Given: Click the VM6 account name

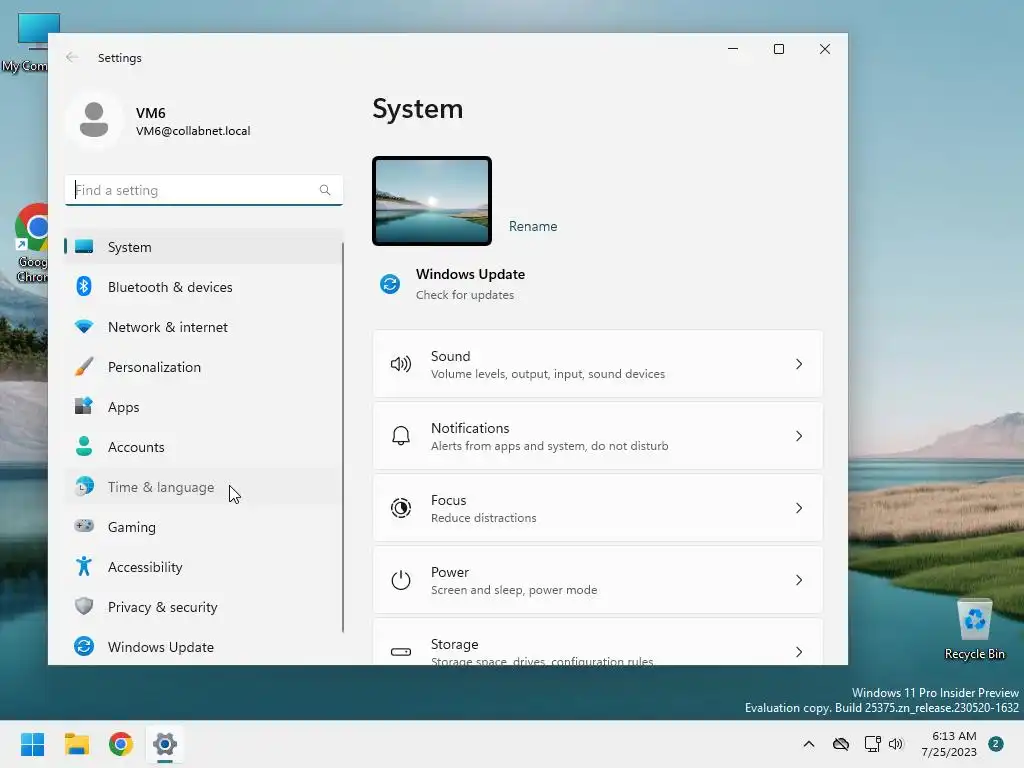Looking at the screenshot, I should (x=151, y=112).
